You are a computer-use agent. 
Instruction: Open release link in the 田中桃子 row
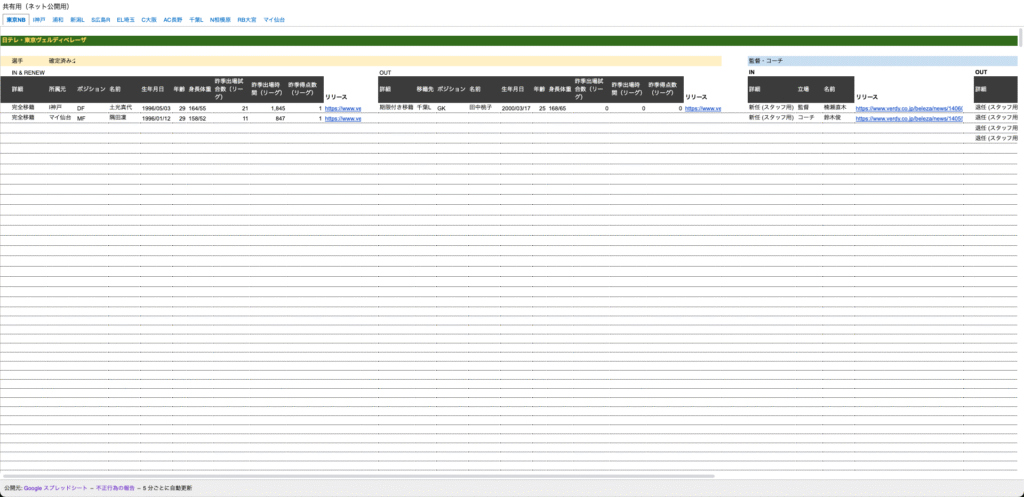pos(703,108)
